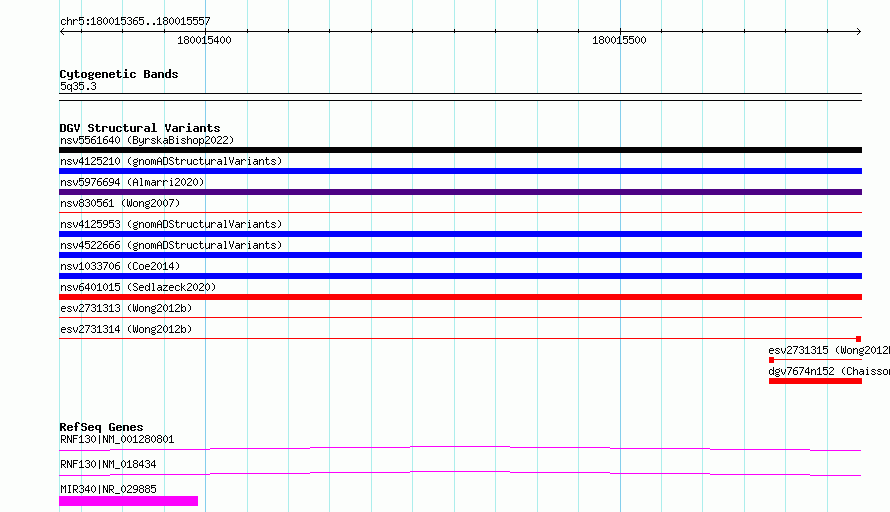890x512 pixels.
Task: Click the chr5:180015365..180015557 region label
Action: (x=135, y=21)
